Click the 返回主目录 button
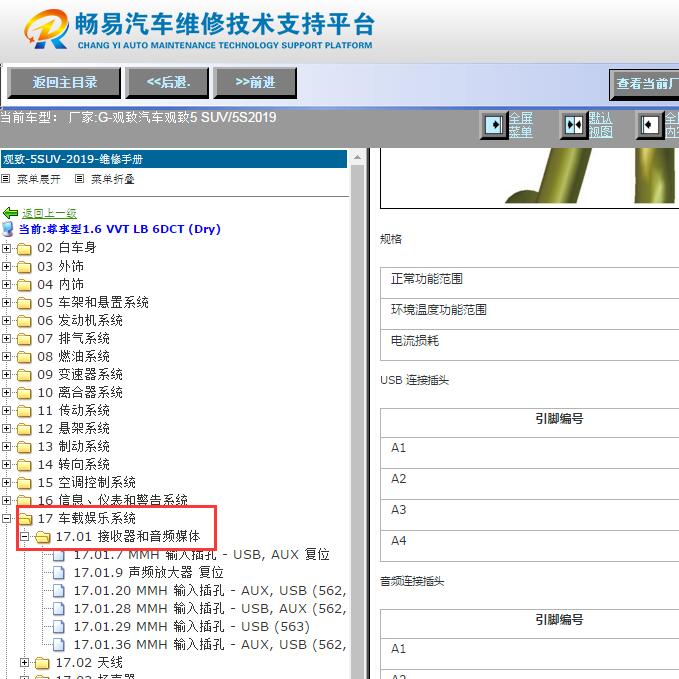This screenshot has height=679, width=679. [64, 82]
